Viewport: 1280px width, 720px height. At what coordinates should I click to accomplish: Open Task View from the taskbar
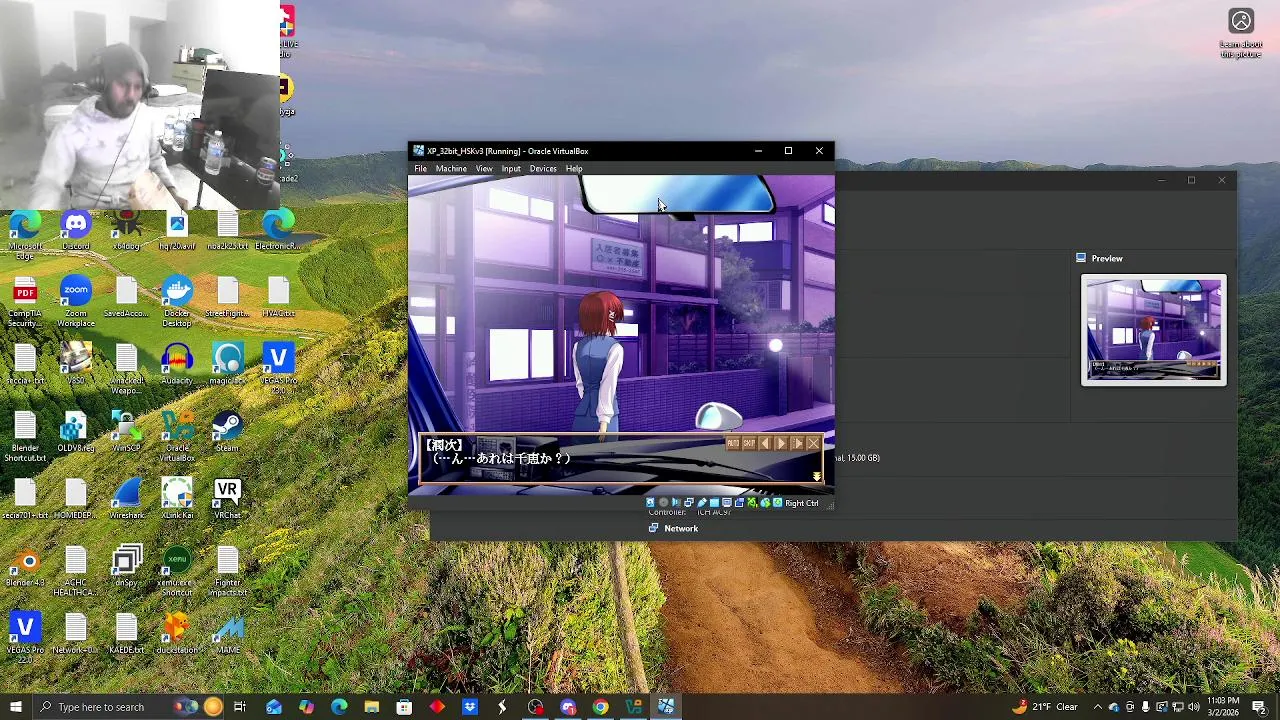pyautogui.click(x=240, y=707)
